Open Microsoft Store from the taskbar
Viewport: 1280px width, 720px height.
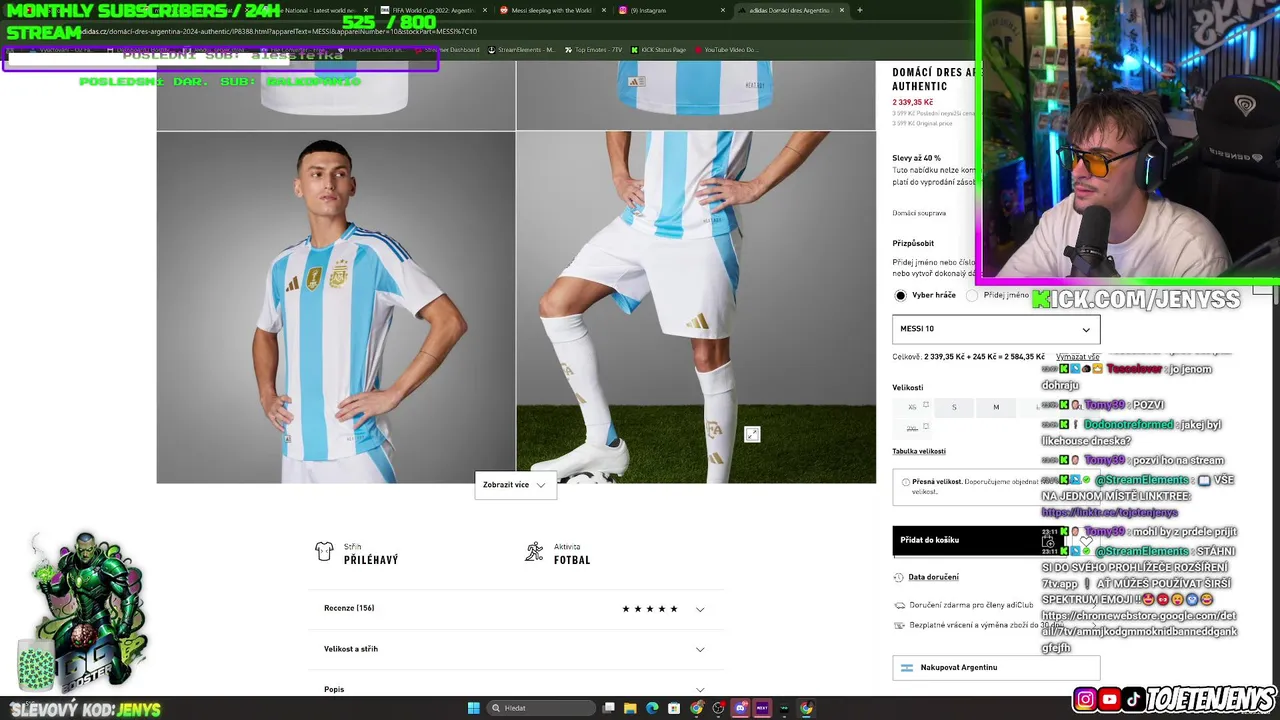tap(674, 708)
